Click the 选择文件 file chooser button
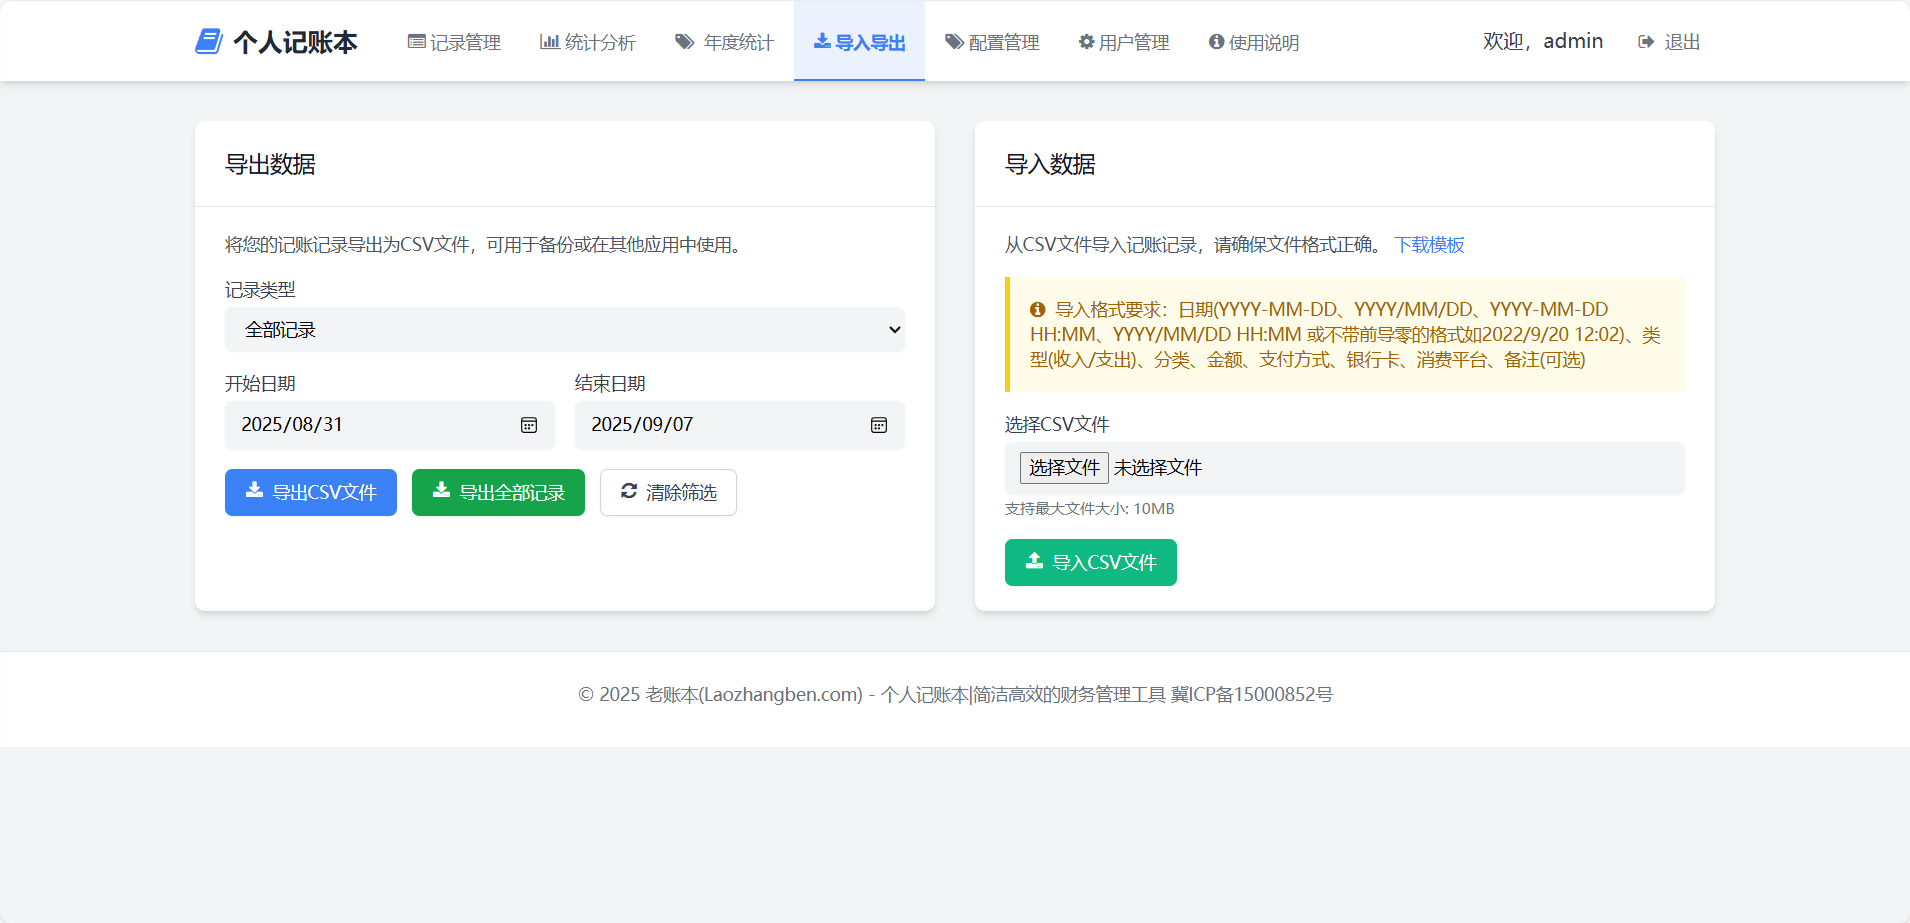 [1064, 468]
